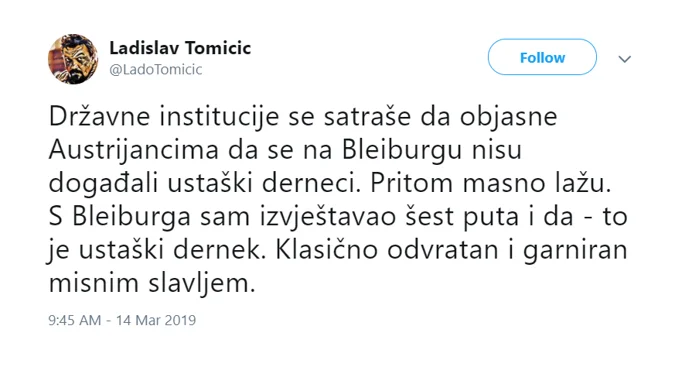Click the tweet line starting 'Državne institucije'
This screenshot has width=676, height=369.
[303, 117]
